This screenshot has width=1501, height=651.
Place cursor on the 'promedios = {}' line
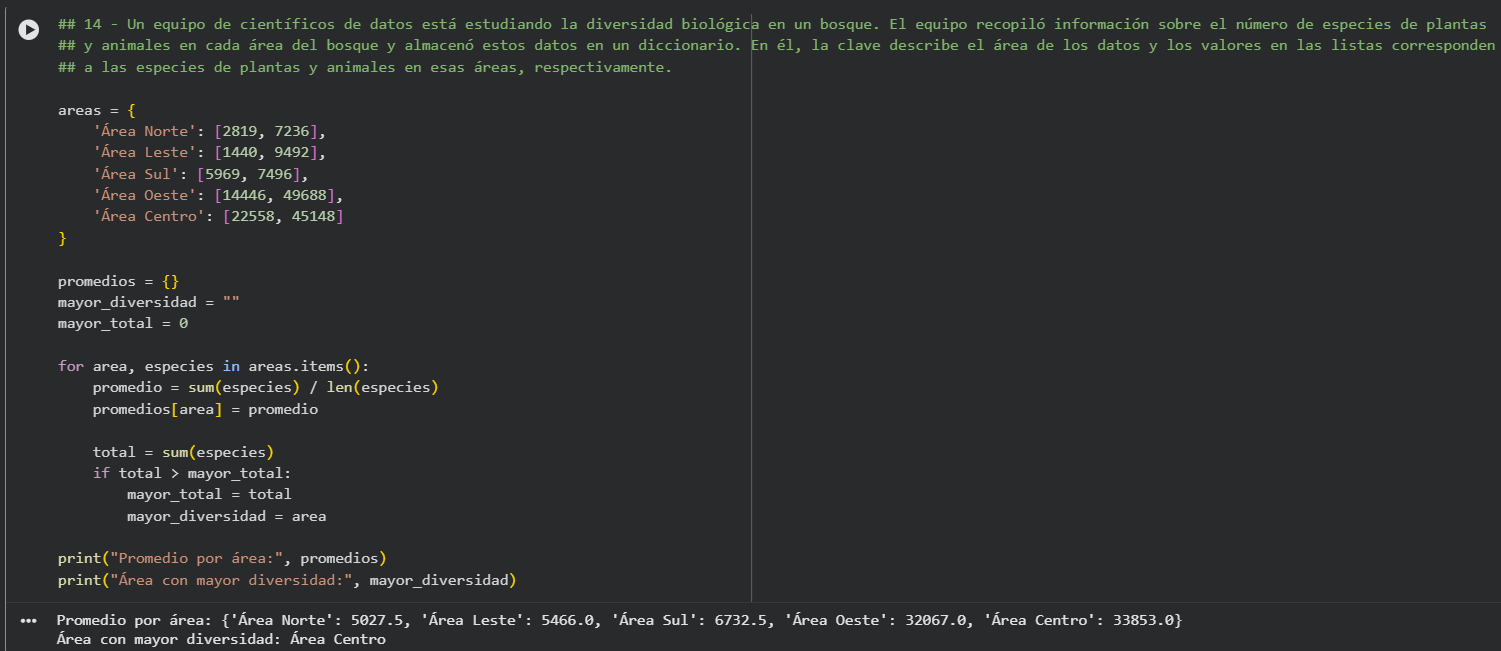(x=118, y=281)
